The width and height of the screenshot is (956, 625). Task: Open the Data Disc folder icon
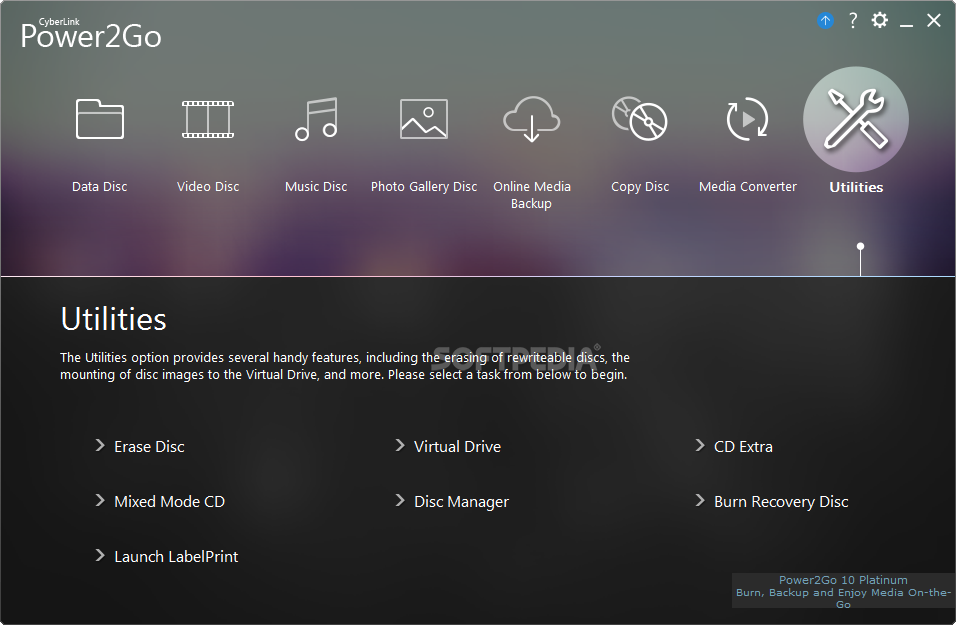100,119
